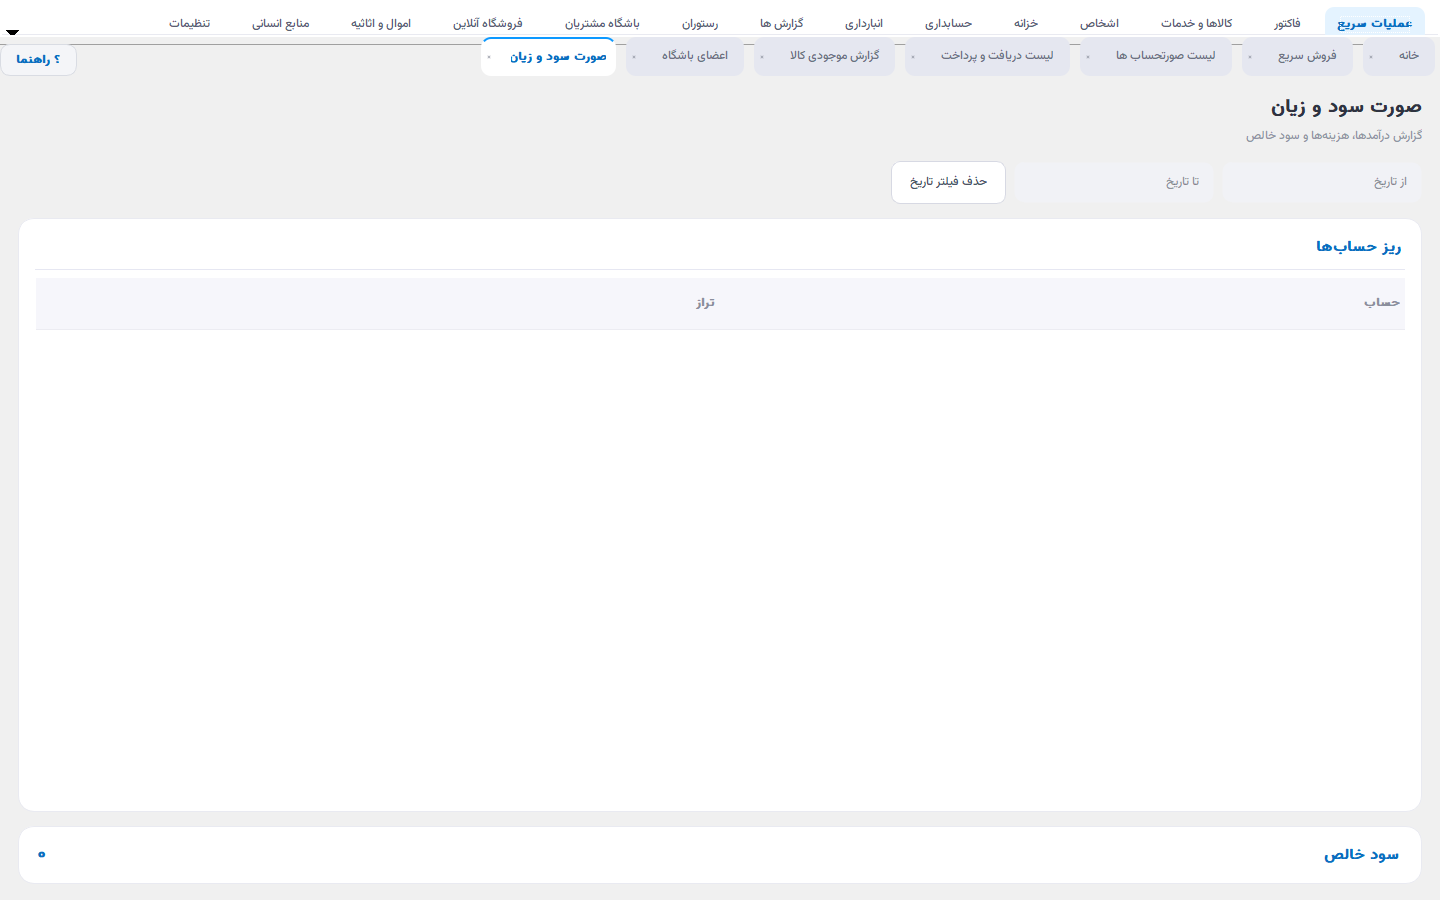Open the باشگاه مشتریان menu
Image resolution: width=1440 pixels, height=900 pixels.
coord(602,23)
